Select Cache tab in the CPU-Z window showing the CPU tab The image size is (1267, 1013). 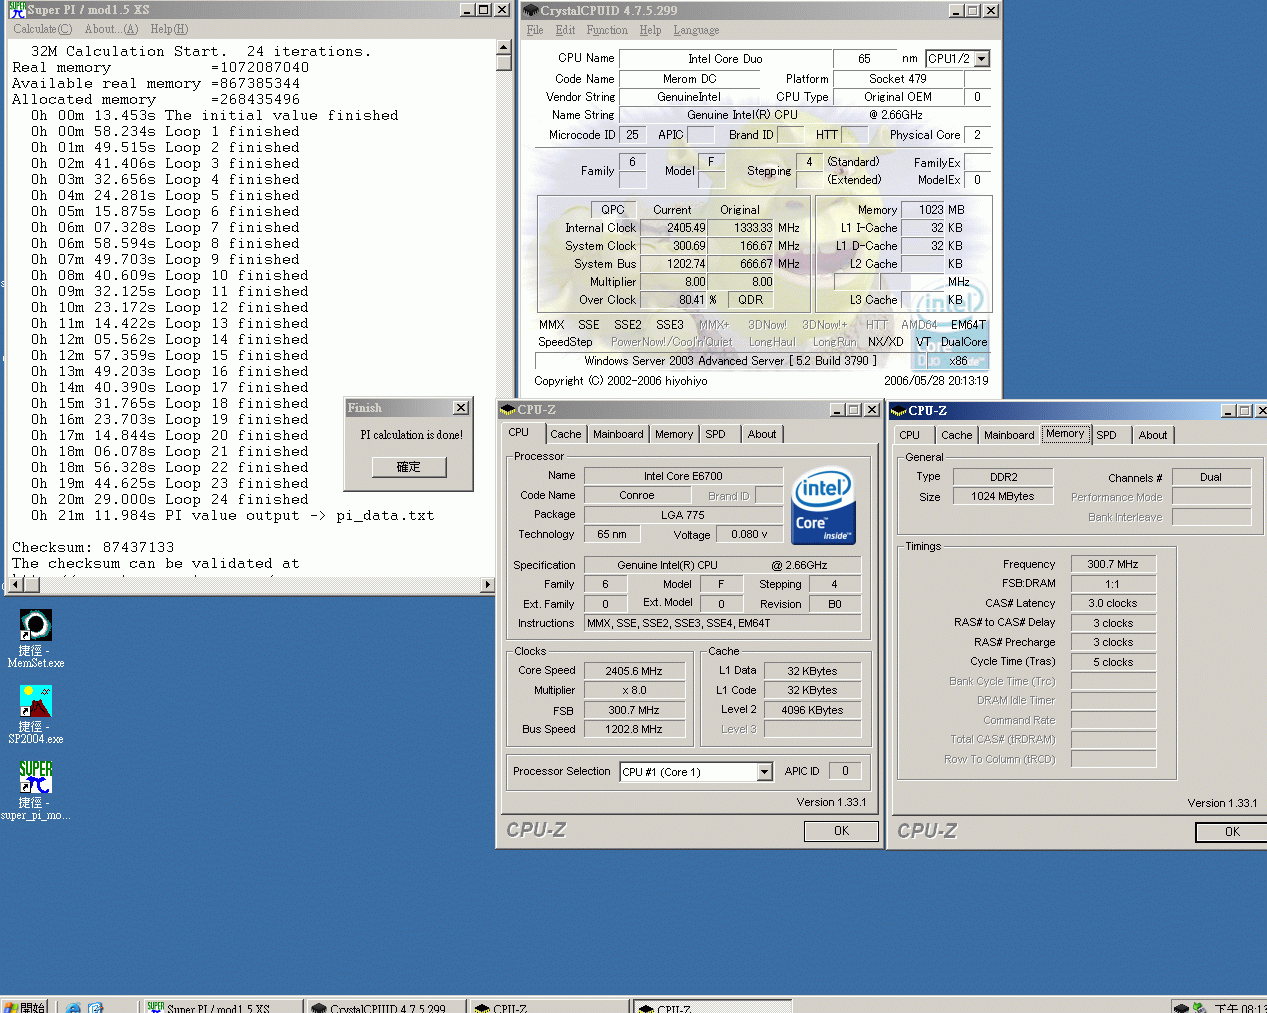pyautogui.click(x=565, y=434)
